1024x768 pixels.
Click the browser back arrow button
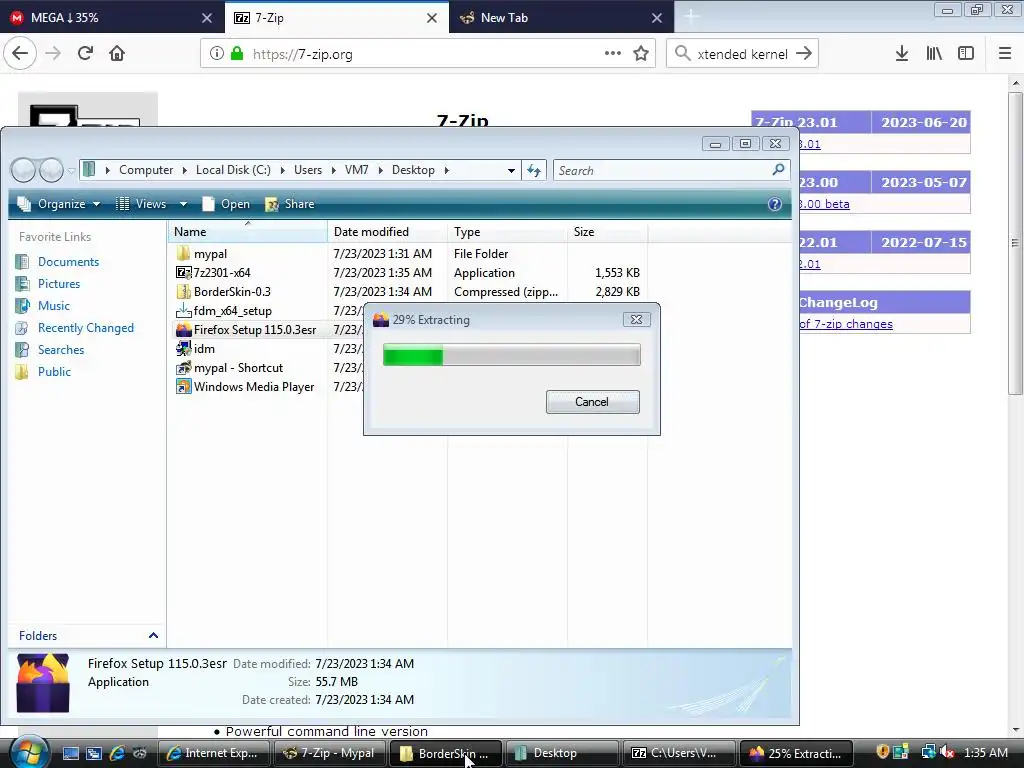click(20, 54)
